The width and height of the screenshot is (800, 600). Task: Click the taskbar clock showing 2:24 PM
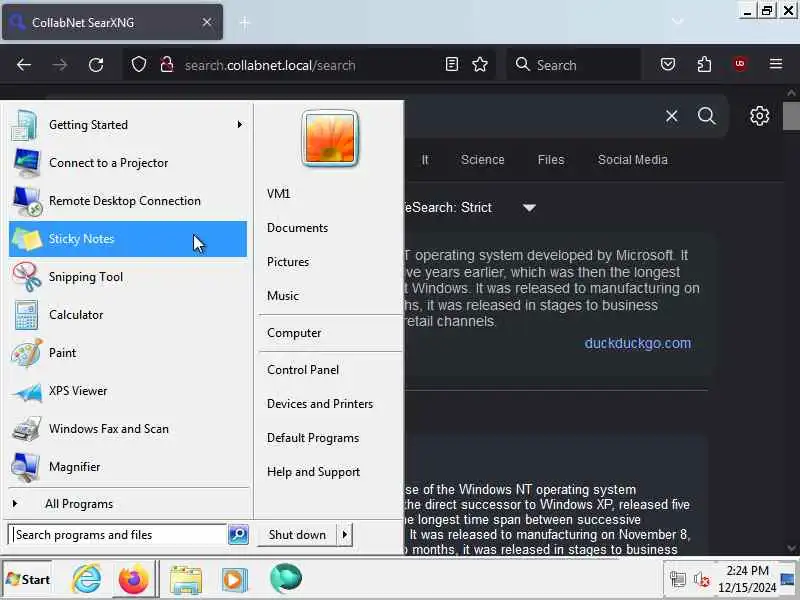[x=747, y=579]
